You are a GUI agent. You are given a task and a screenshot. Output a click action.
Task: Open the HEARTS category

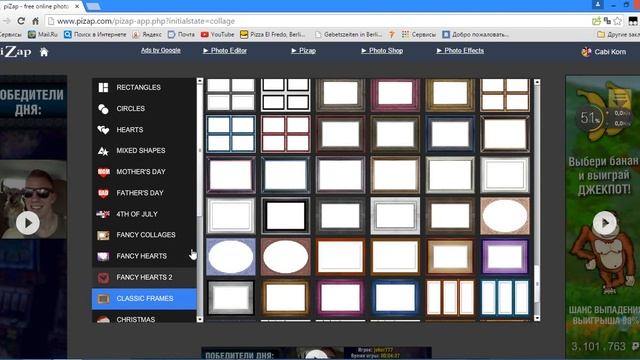130,130
